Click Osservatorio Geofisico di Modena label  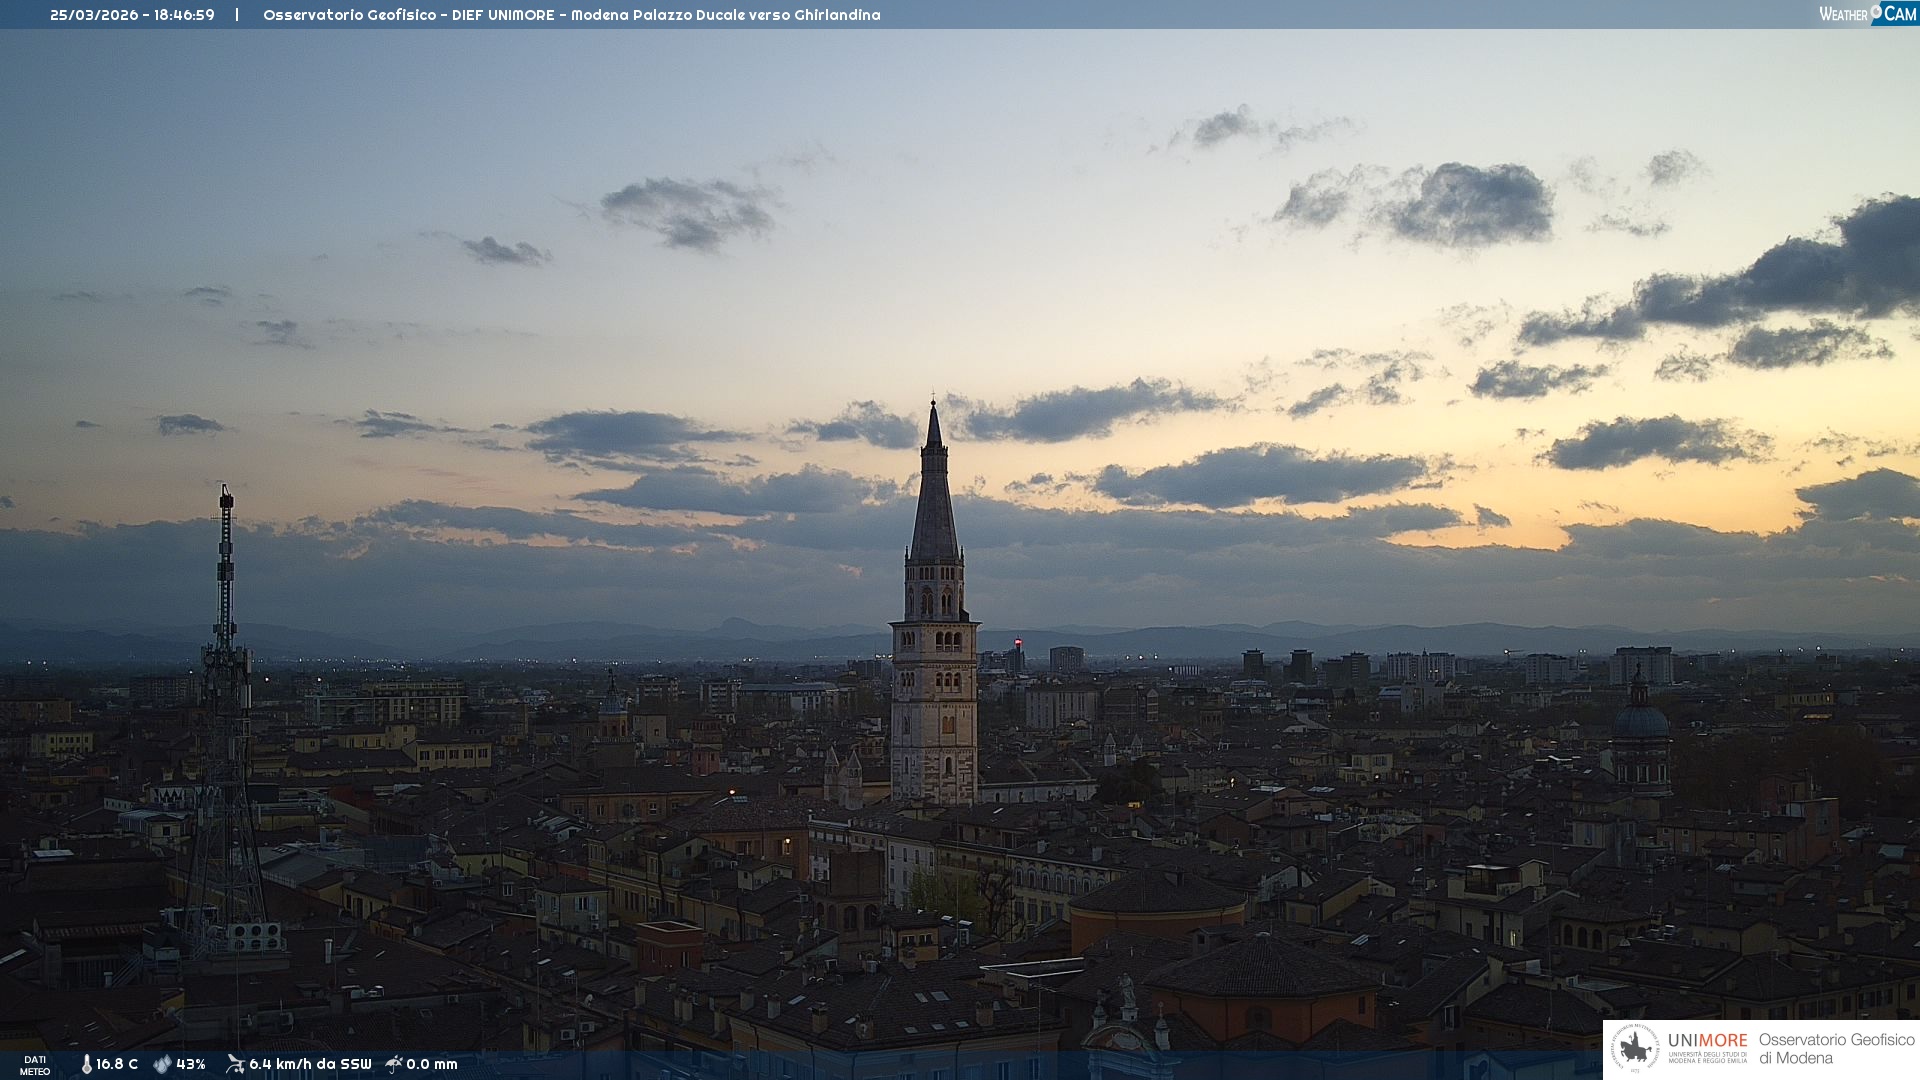[1836, 1048]
